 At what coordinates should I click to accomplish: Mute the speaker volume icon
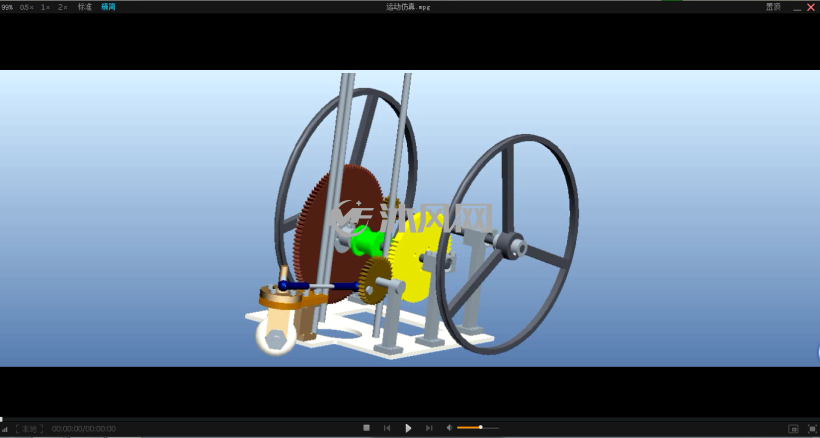[x=449, y=428]
